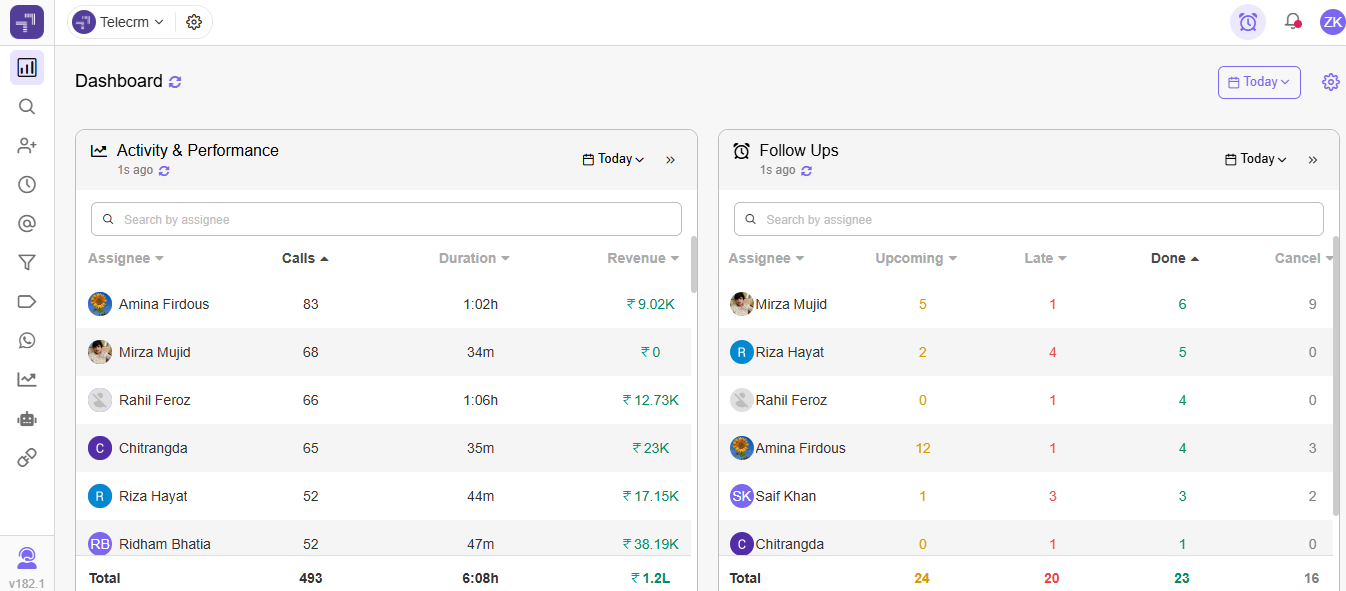Open the automation bot sidebar icon
1346x591 pixels.
(x=27, y=419)
